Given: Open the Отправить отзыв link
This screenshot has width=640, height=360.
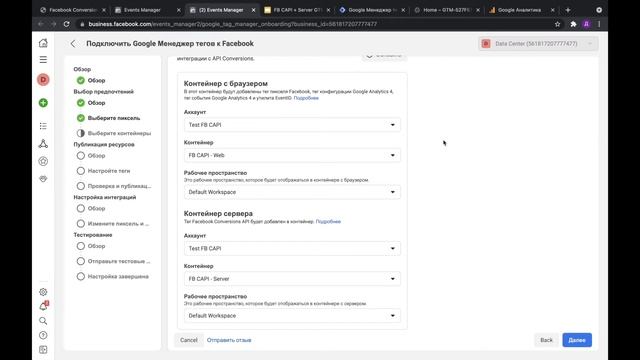Looking at the screenshot, I should (x=229, y=340).
